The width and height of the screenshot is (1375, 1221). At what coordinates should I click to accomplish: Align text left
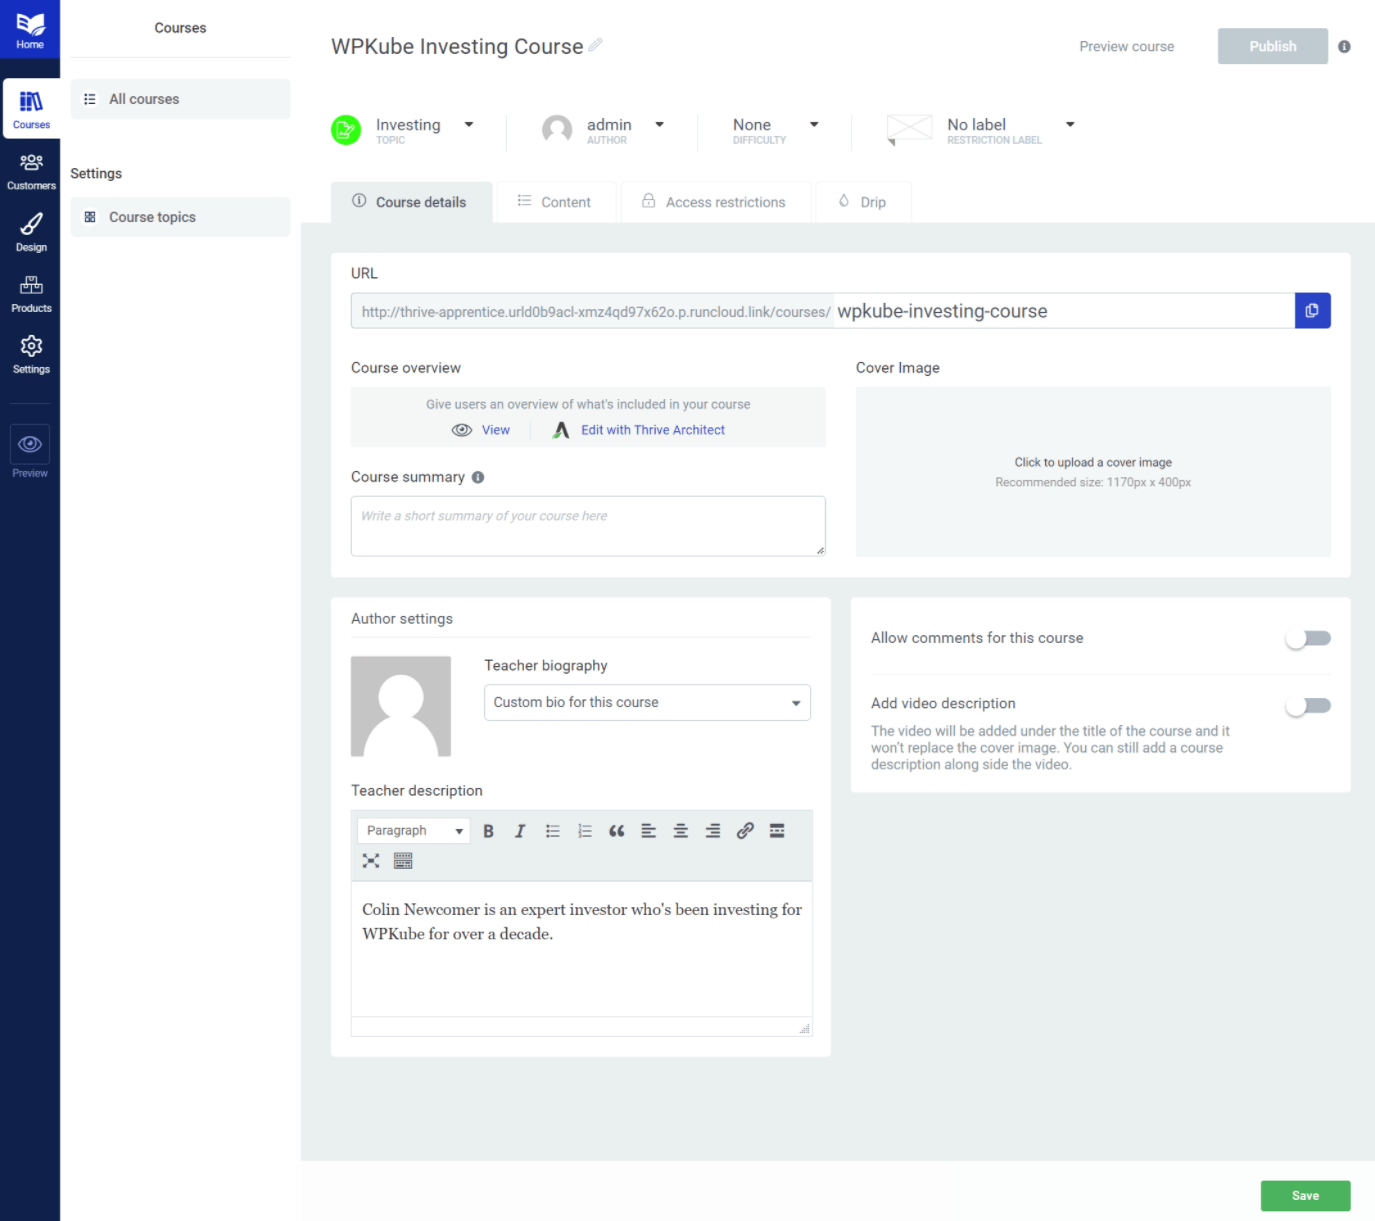point(649,831)
